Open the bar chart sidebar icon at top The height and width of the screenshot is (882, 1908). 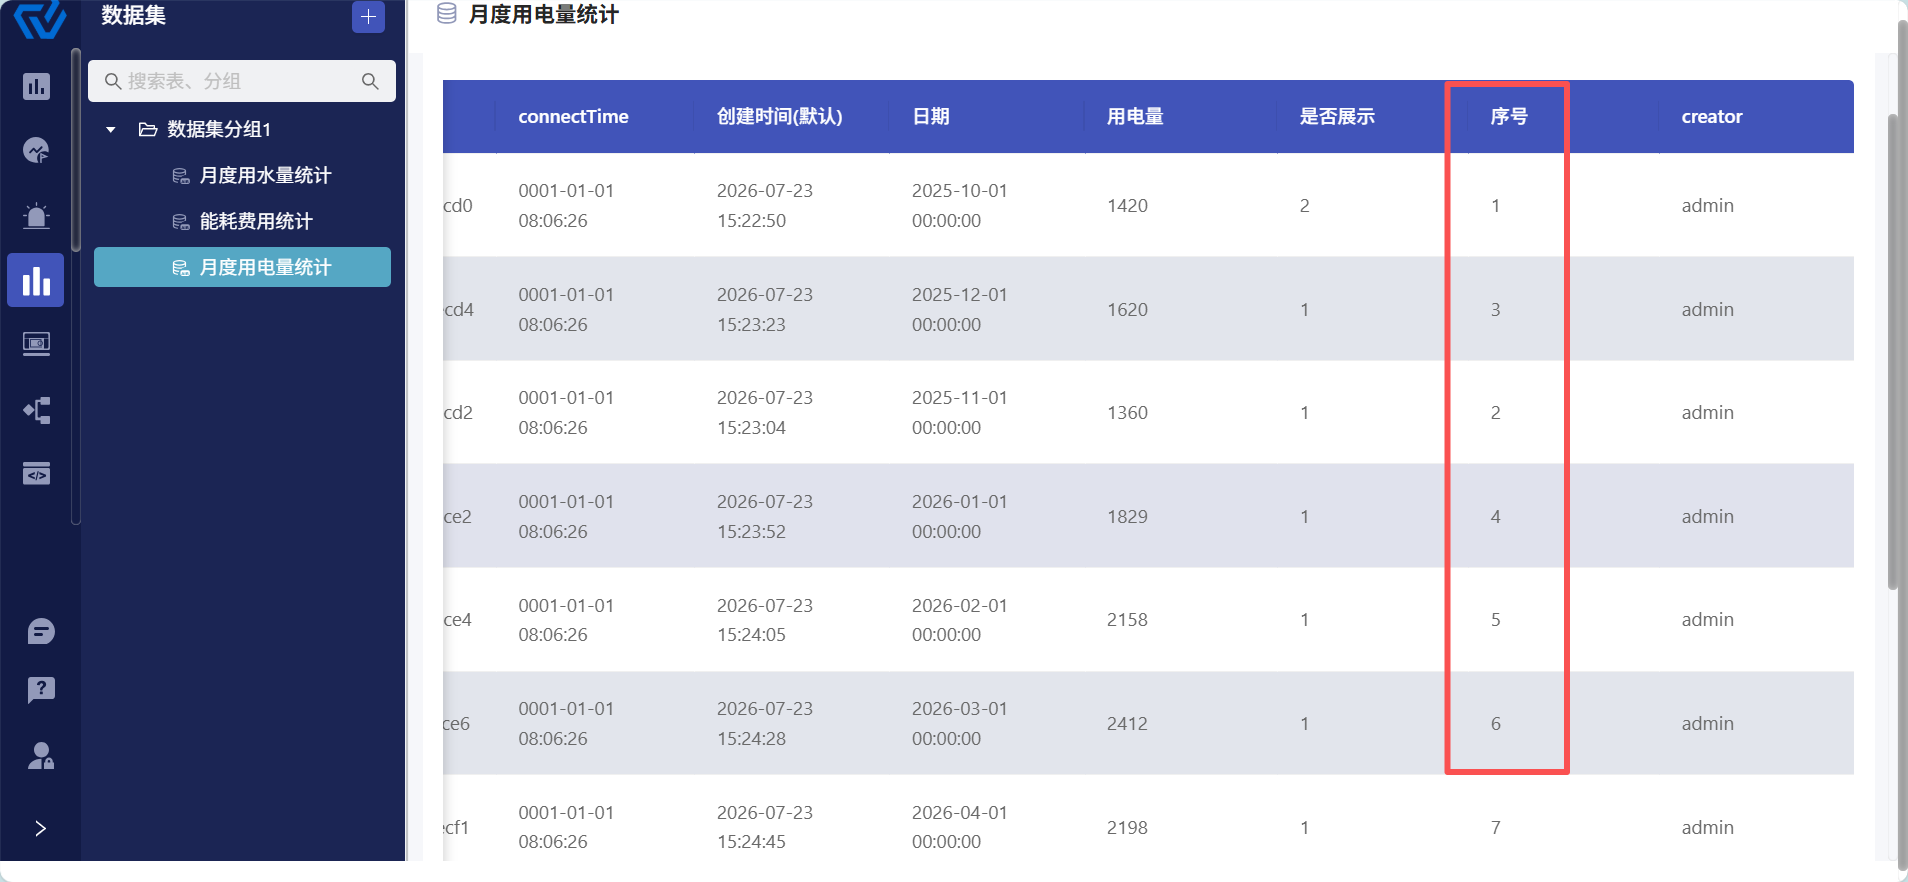coord(36,86)
